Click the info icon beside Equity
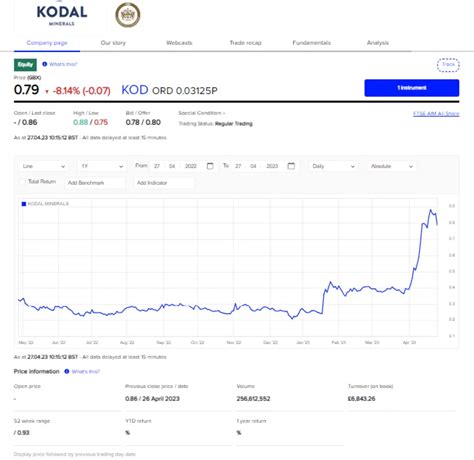This screenshot has width=474, height=460. (x=45, y=64)
